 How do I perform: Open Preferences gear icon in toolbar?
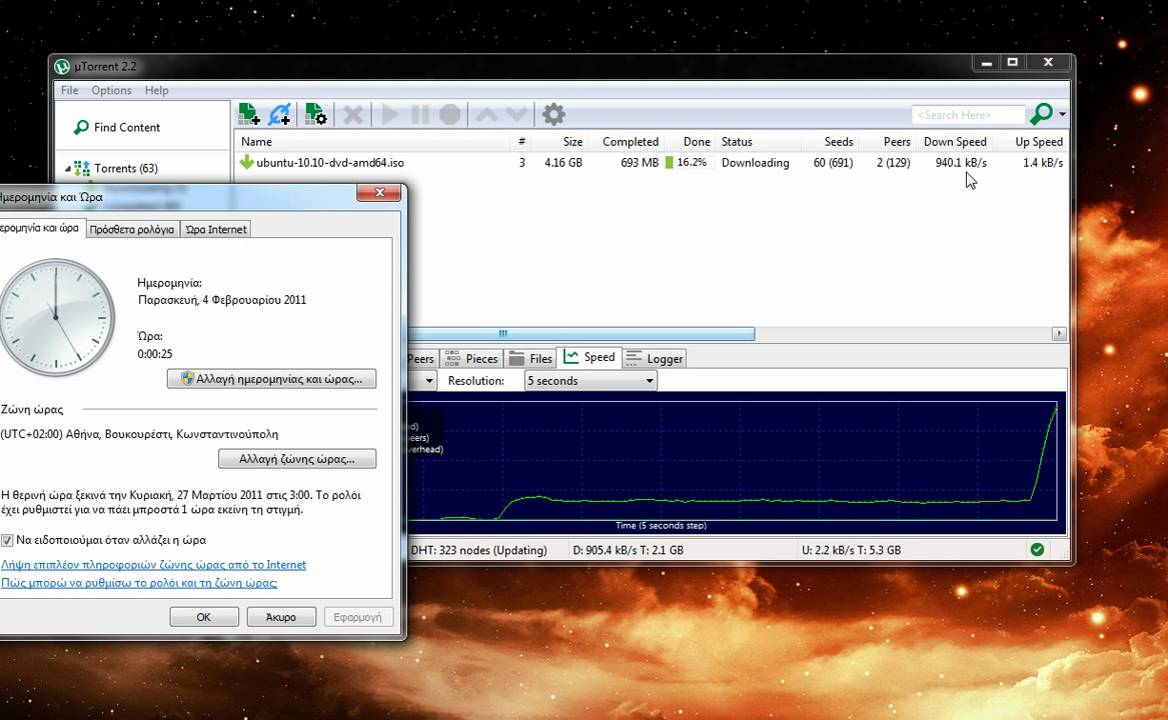[x=553, y=115]
